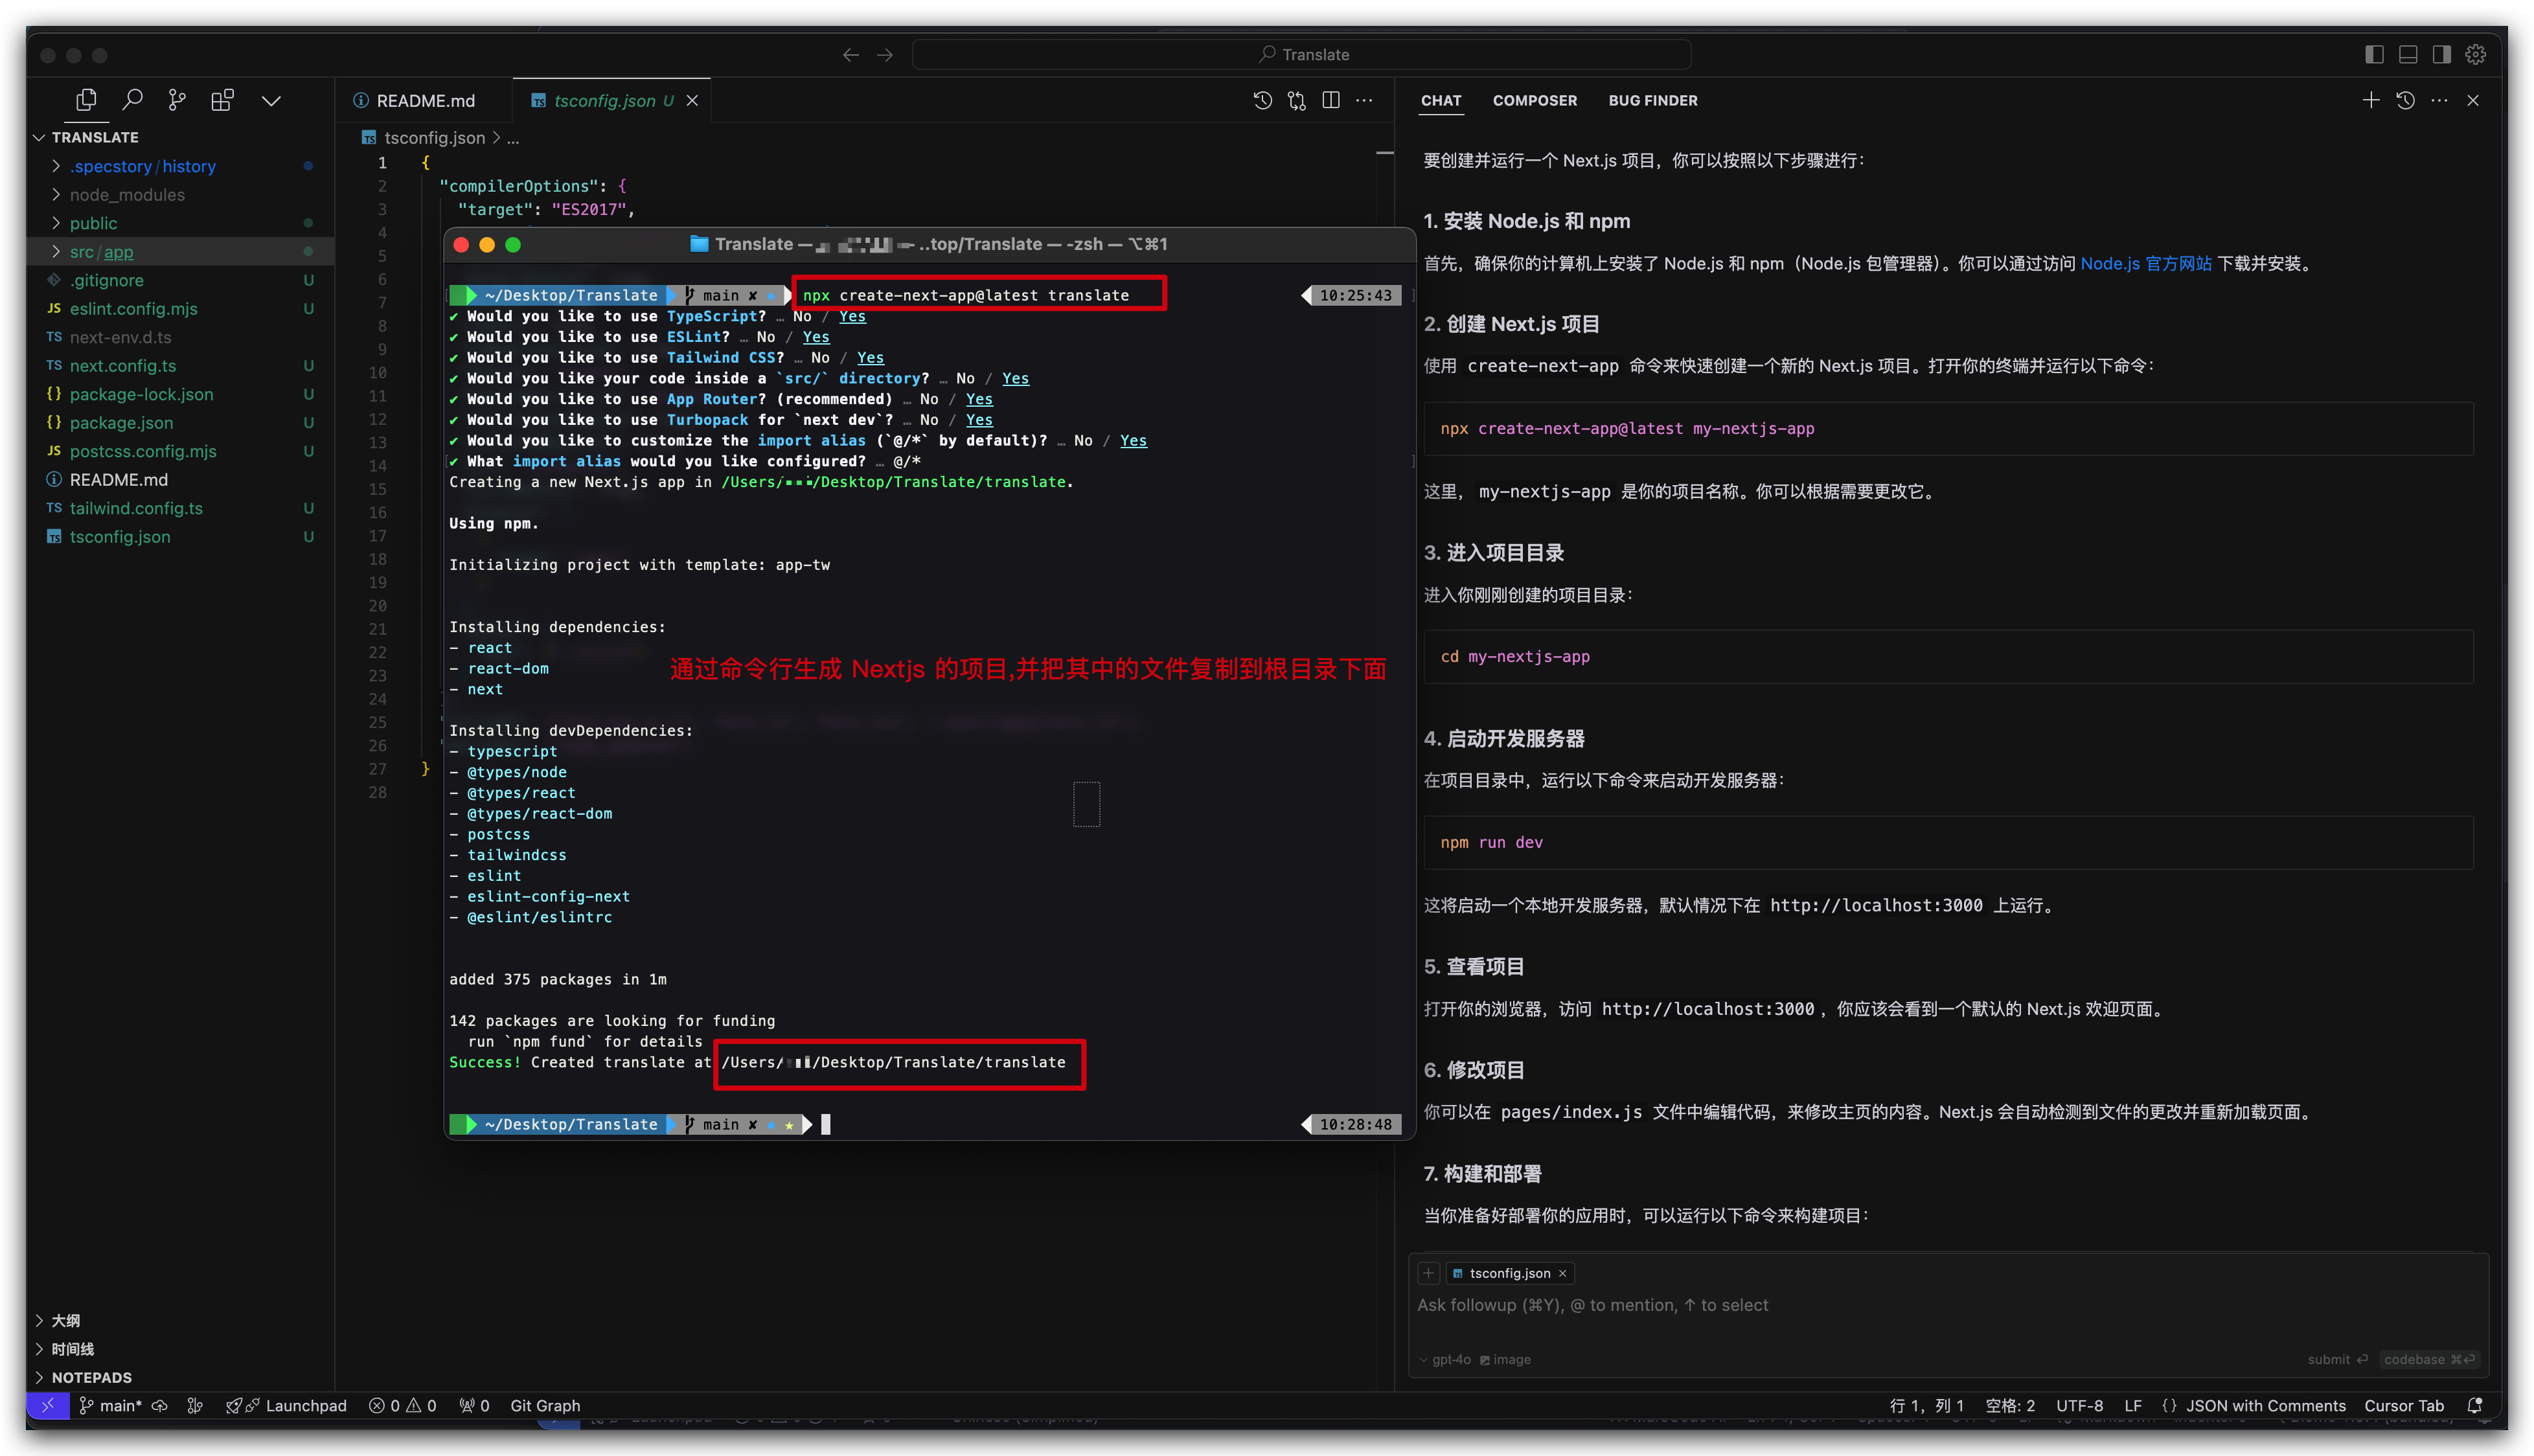This screenshot has width=2534, height=1456.
Task: Click the Git Graph status bar item
Action: [546, 1405]
